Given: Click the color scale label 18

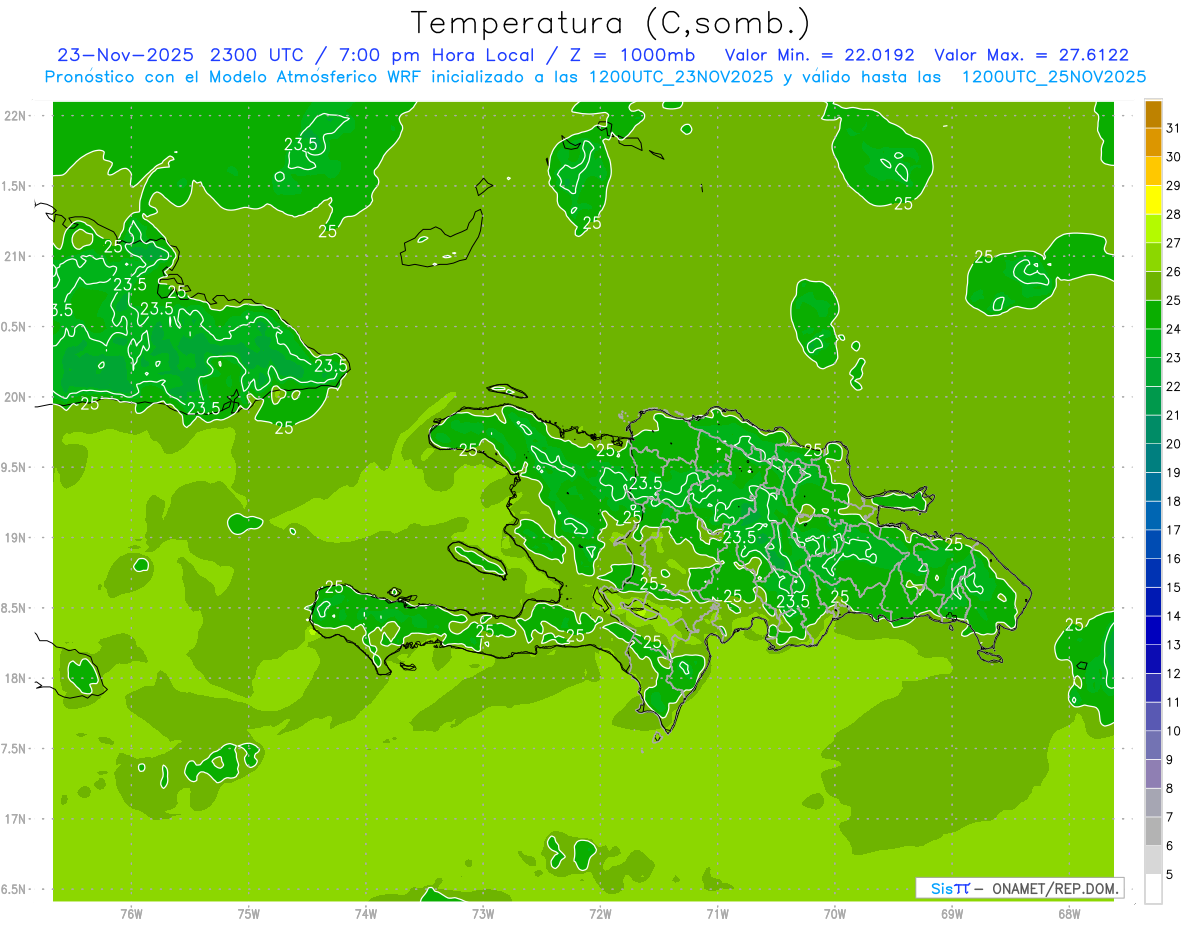Looking at the screenshot, I should point(1174,501).
